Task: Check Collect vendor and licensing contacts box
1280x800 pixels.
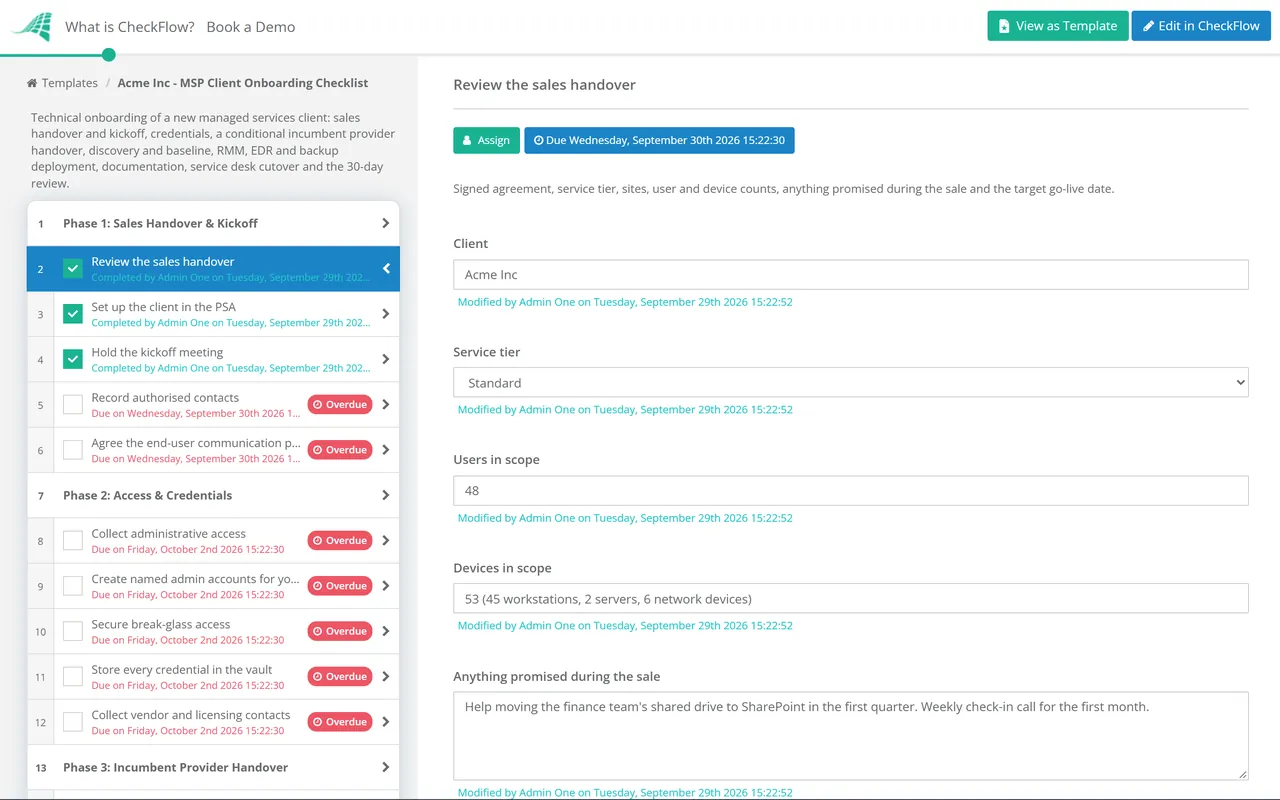Action: (x=73, y=722)
